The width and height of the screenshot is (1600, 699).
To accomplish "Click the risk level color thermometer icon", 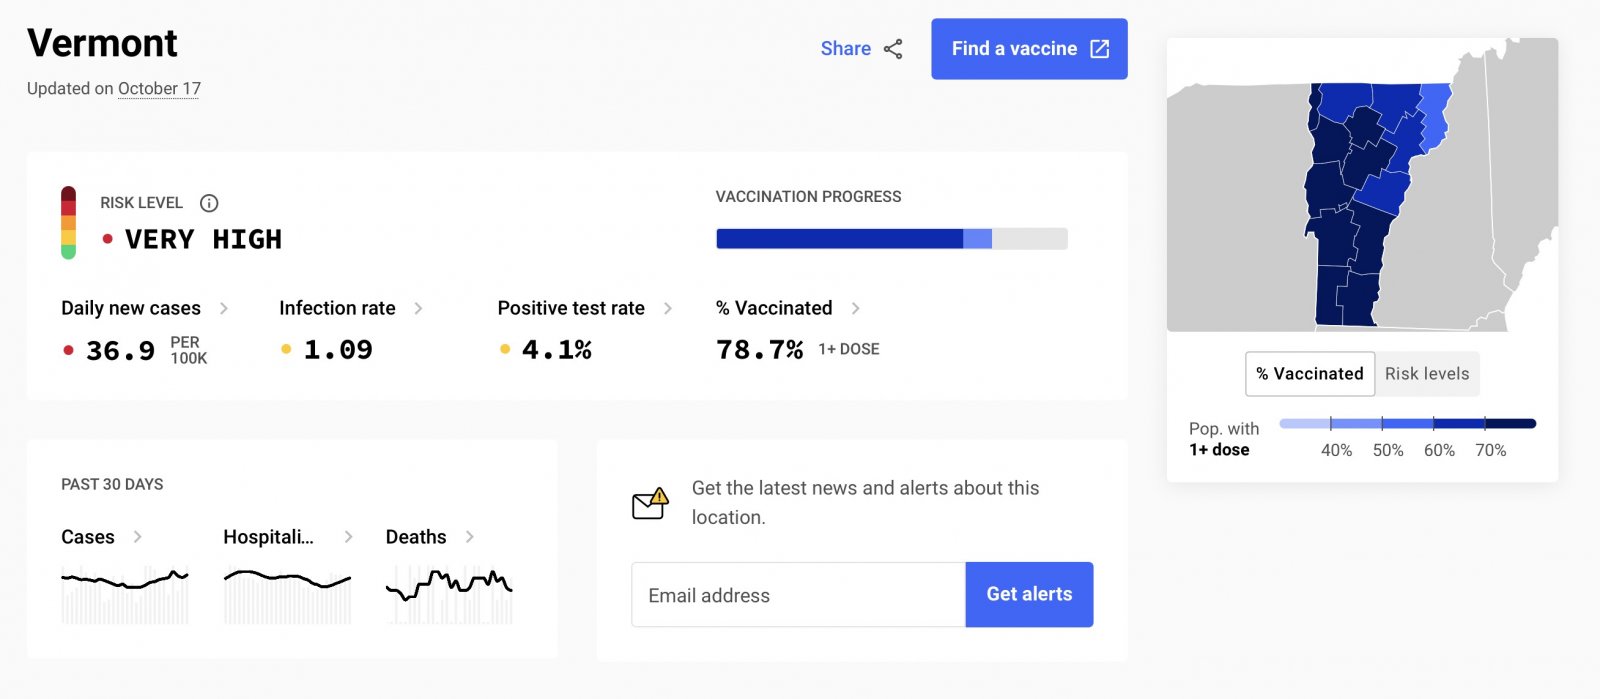I will click(68, 223).
